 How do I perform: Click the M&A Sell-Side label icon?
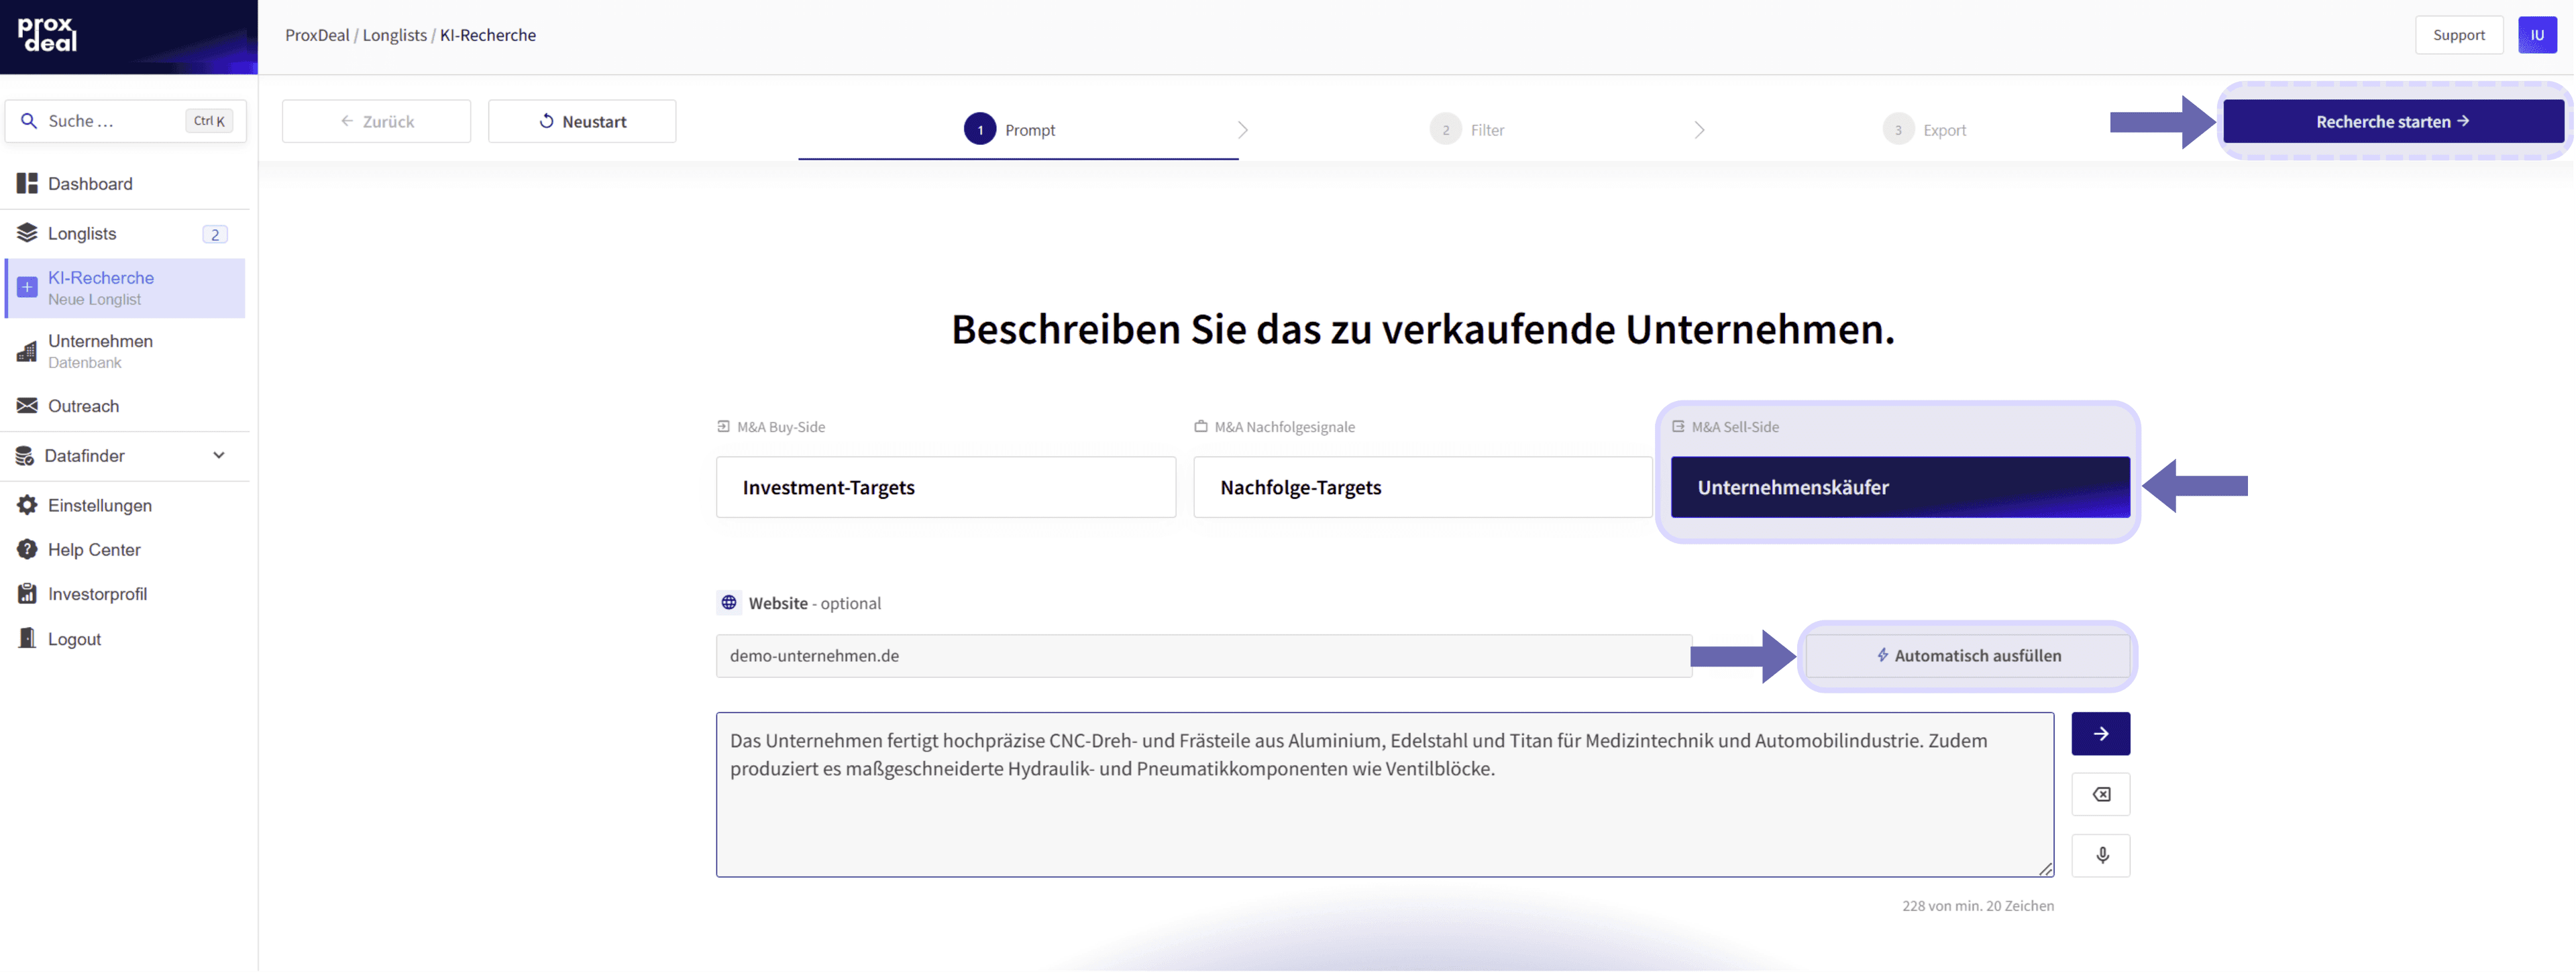tap(1678, 427)
